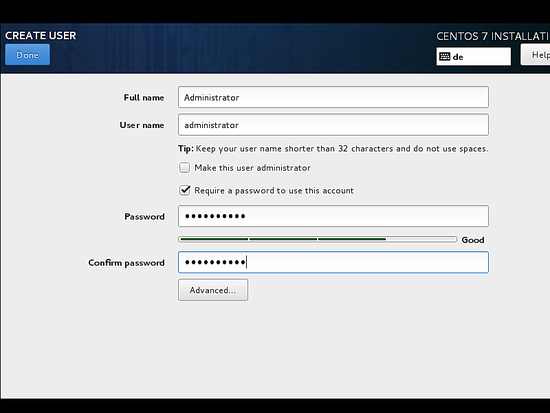Image resolution: width=550 pixels, height=413 pixels.
Task: Click the 'Confirm password' field label
Action: (126, 263)
